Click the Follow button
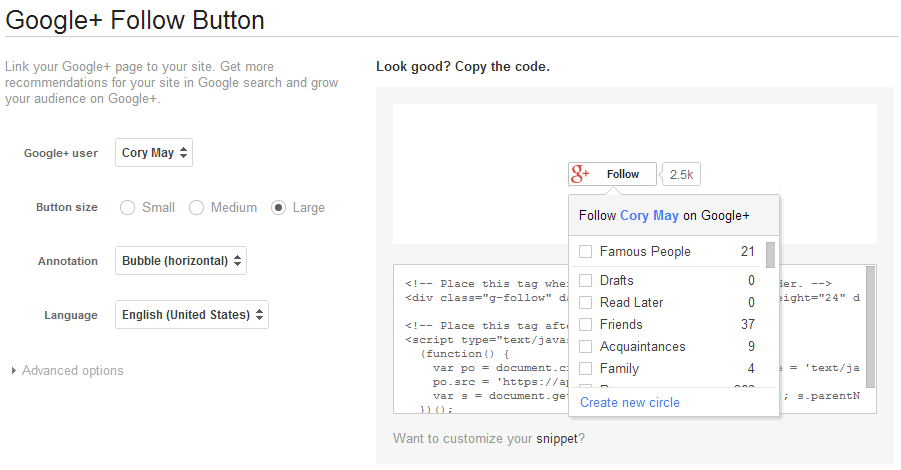901x470 pixels. (622, 174)
